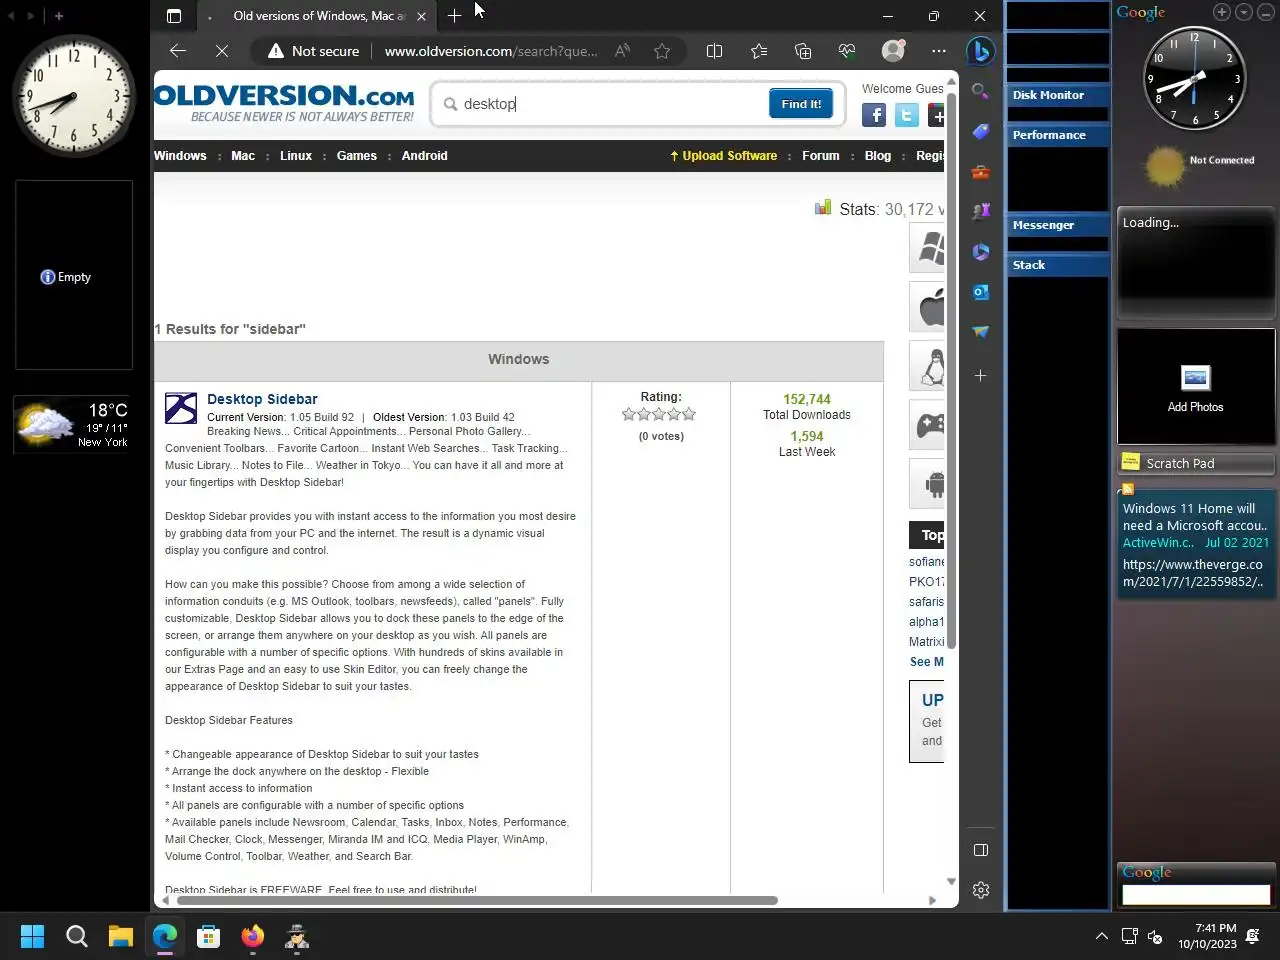Select the Apple platform icon on right
This screenshot has height=960, width=1280.
pyautogui.click(x=927, y=307)
